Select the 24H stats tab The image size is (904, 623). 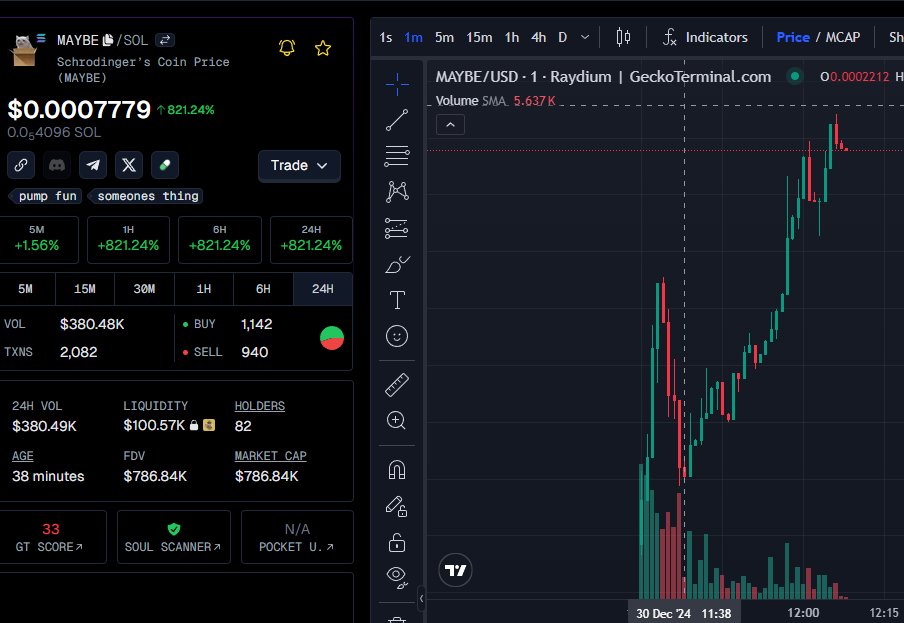click(x=323, y=289)
